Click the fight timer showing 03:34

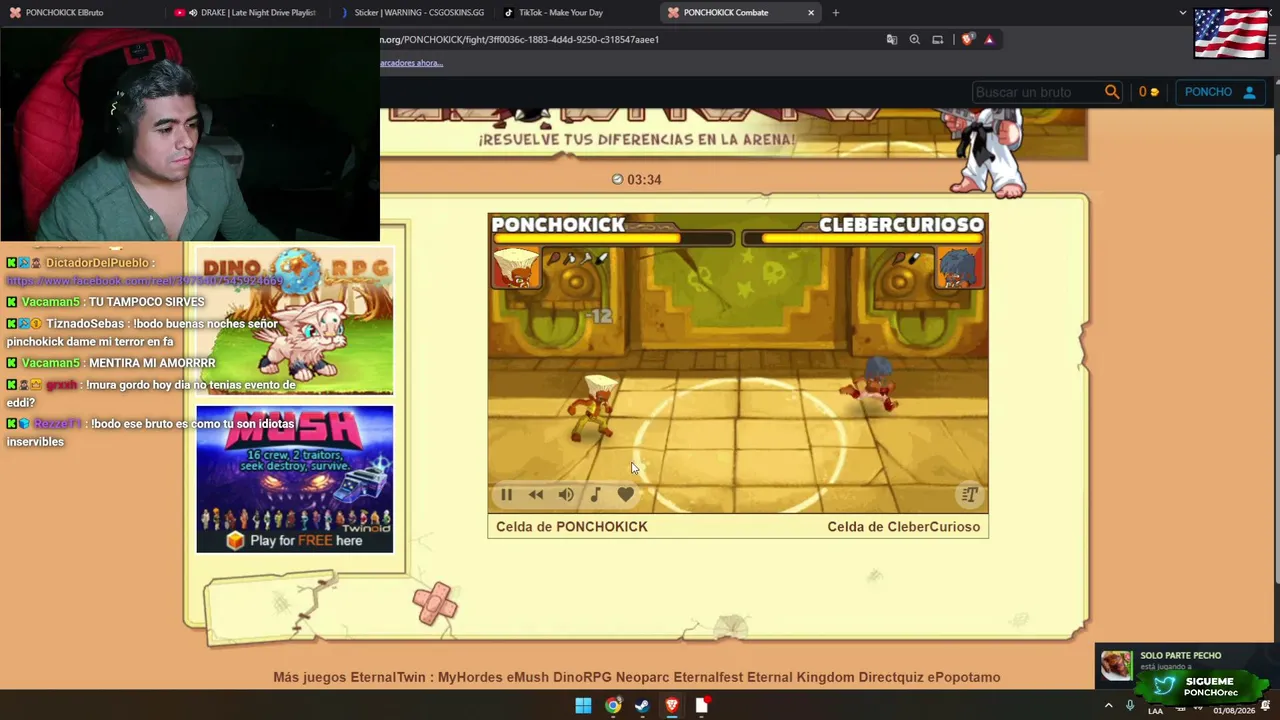[x=637, y=180]
